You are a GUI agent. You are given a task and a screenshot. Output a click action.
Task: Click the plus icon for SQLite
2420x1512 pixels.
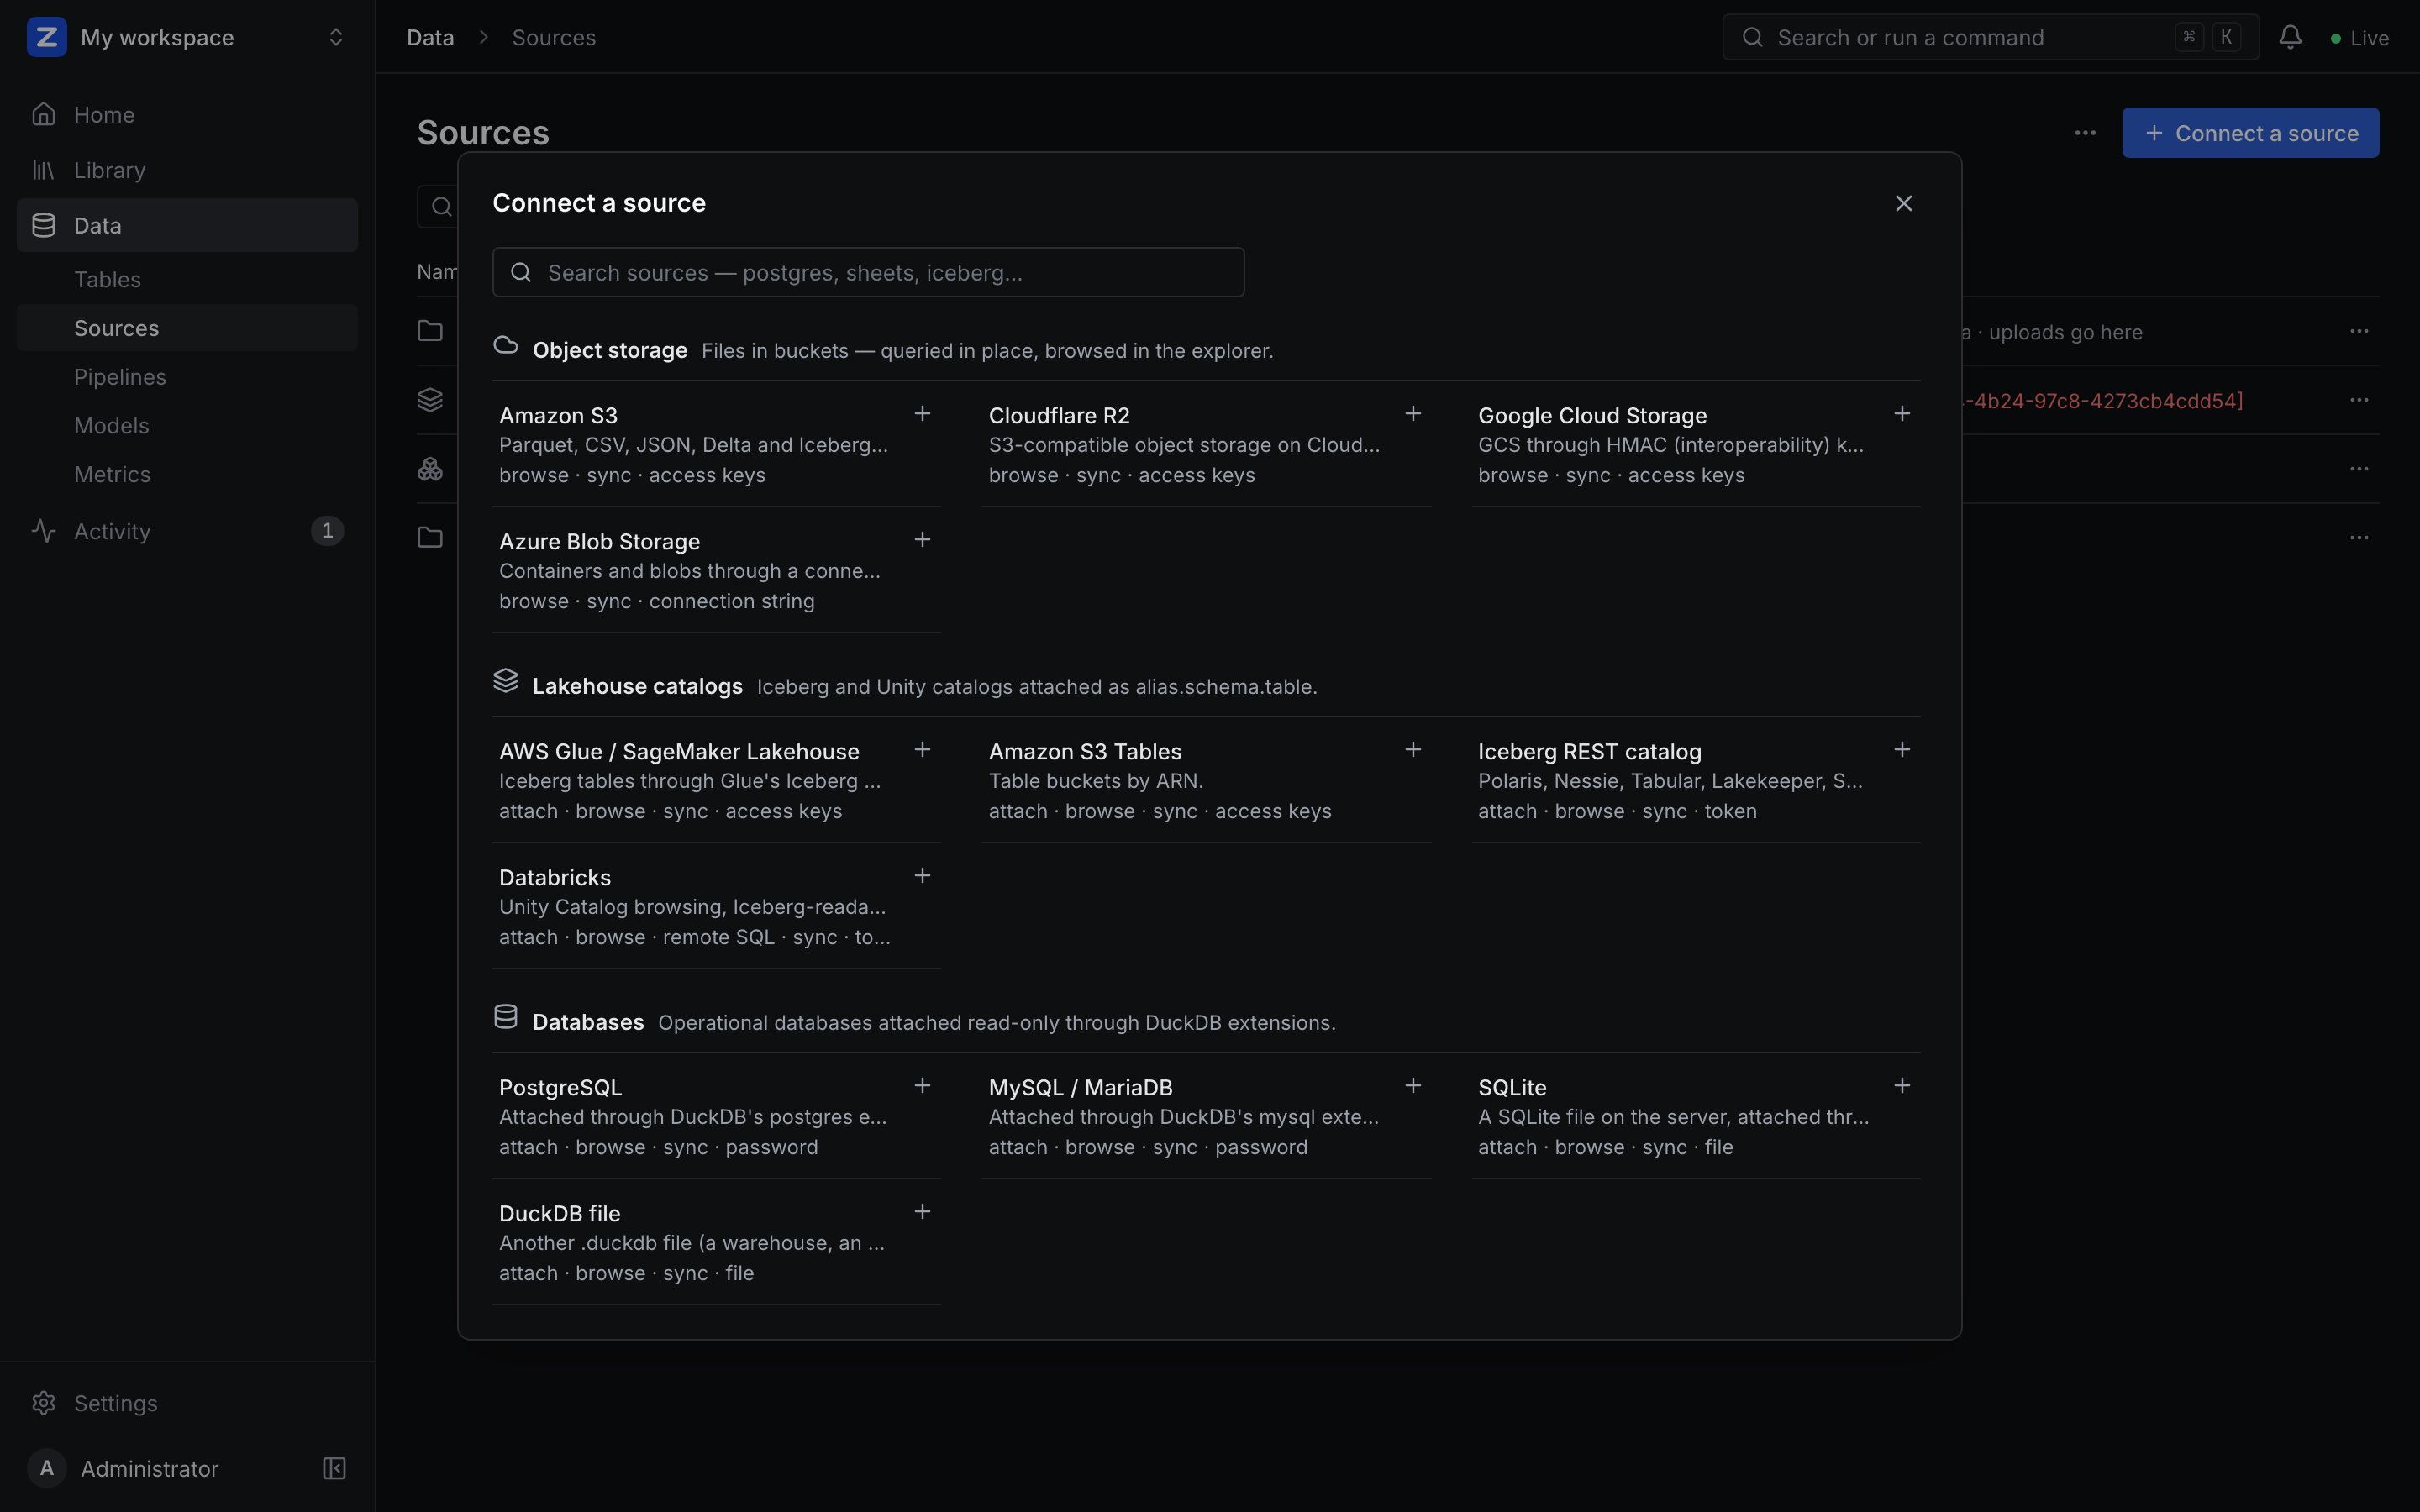(1902, 1085)
